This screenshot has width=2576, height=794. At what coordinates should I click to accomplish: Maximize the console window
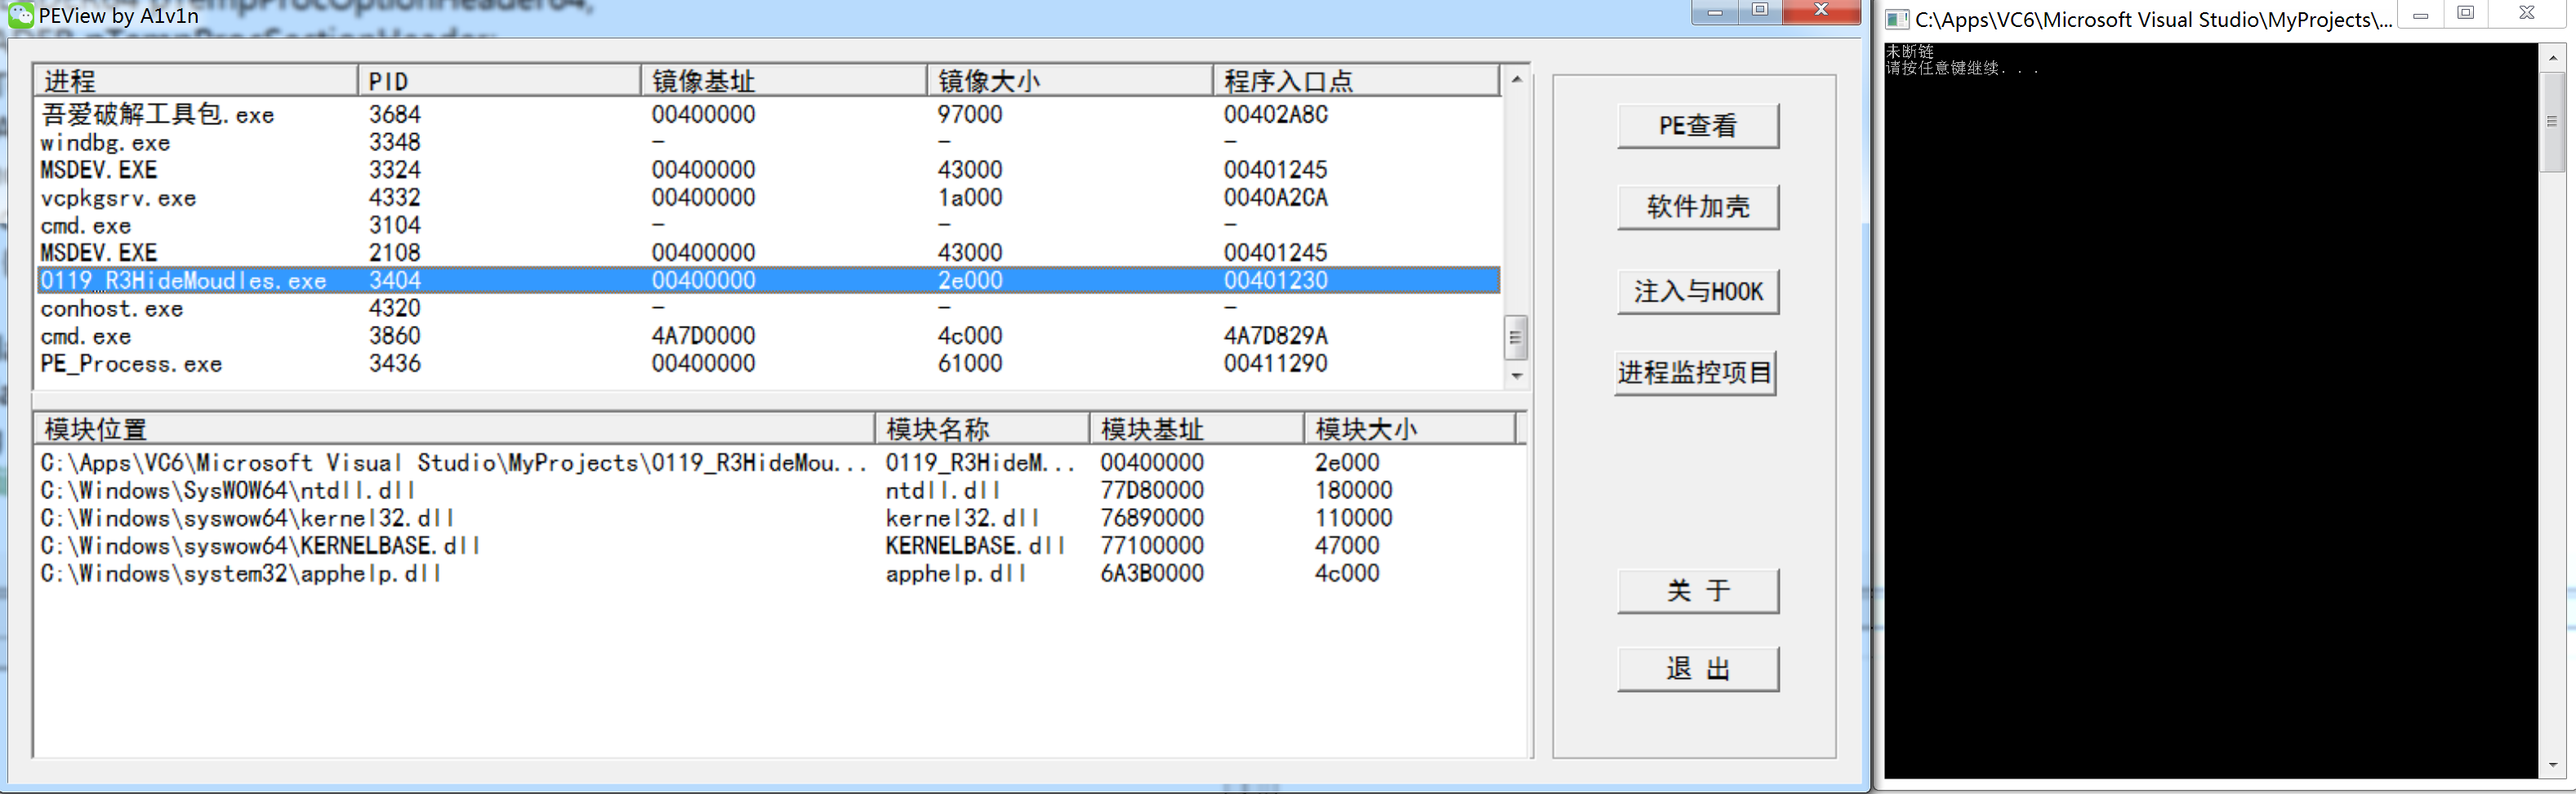pyautogui.click(x=2466, y=14)
